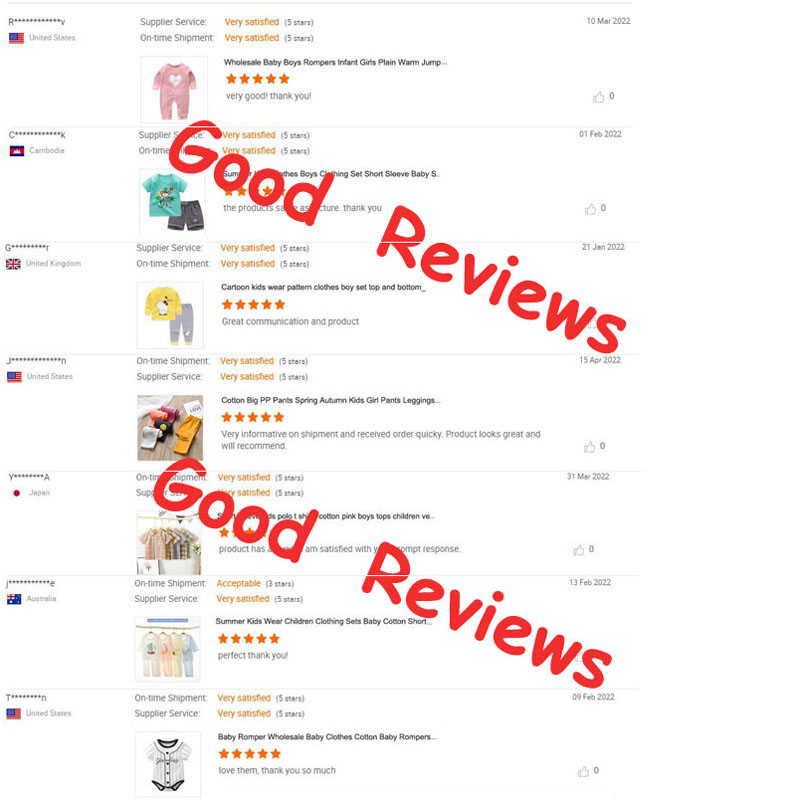This screenshot has height=800, width=800.
Task: Click the United States flag under first reviewer
Action: point(16,38)
